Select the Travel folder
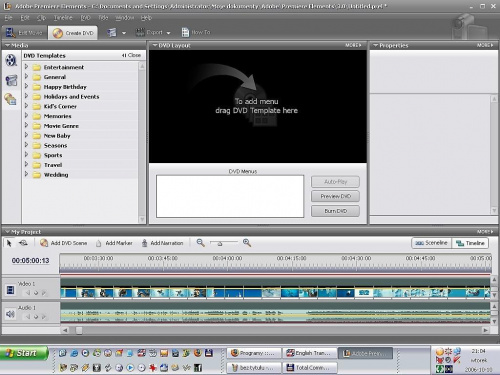Image resolution: width=500 pixels, height=375 pixels. tap(53, 165)
